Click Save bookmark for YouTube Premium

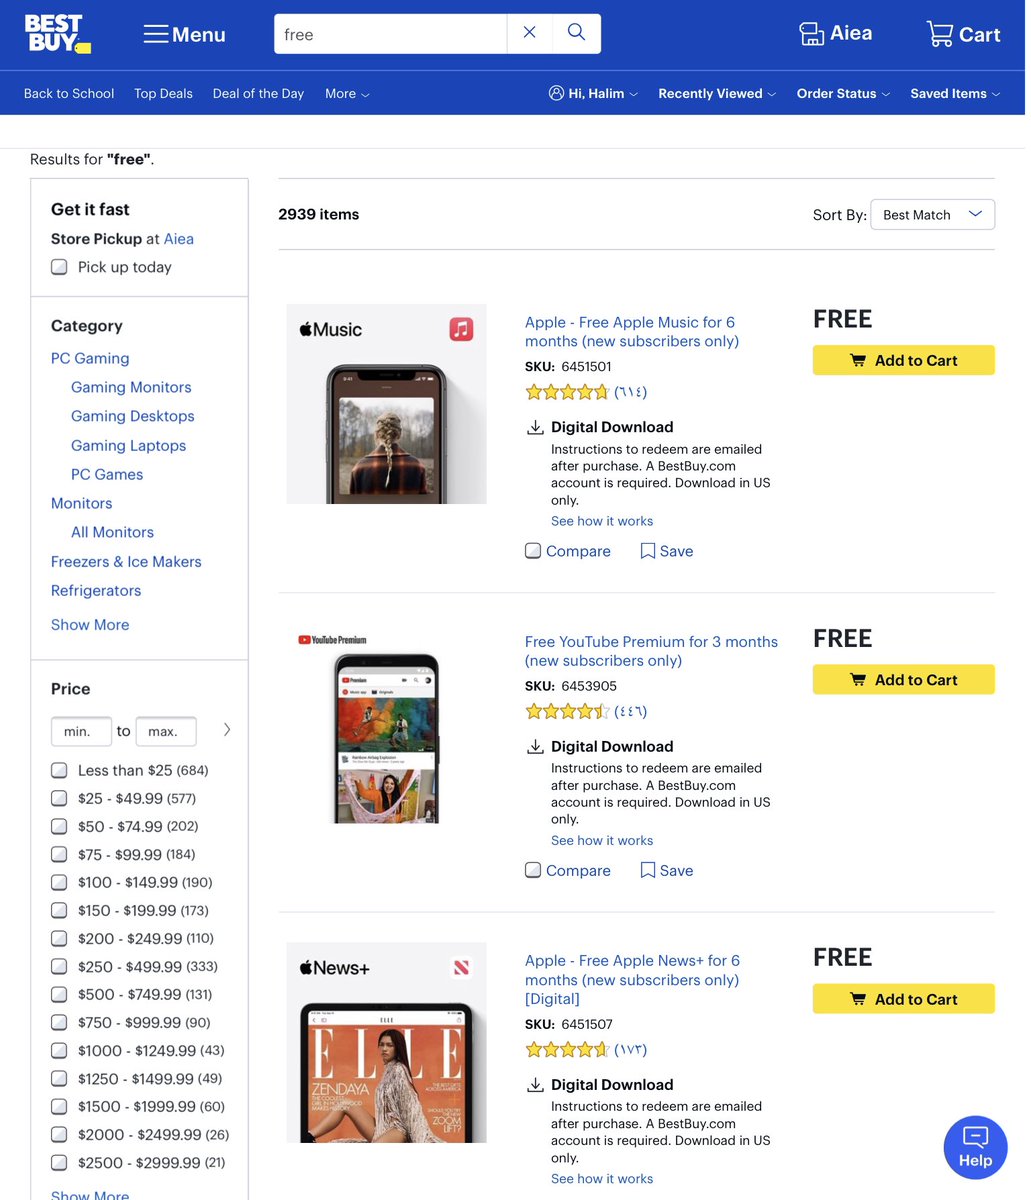[666, 870]
